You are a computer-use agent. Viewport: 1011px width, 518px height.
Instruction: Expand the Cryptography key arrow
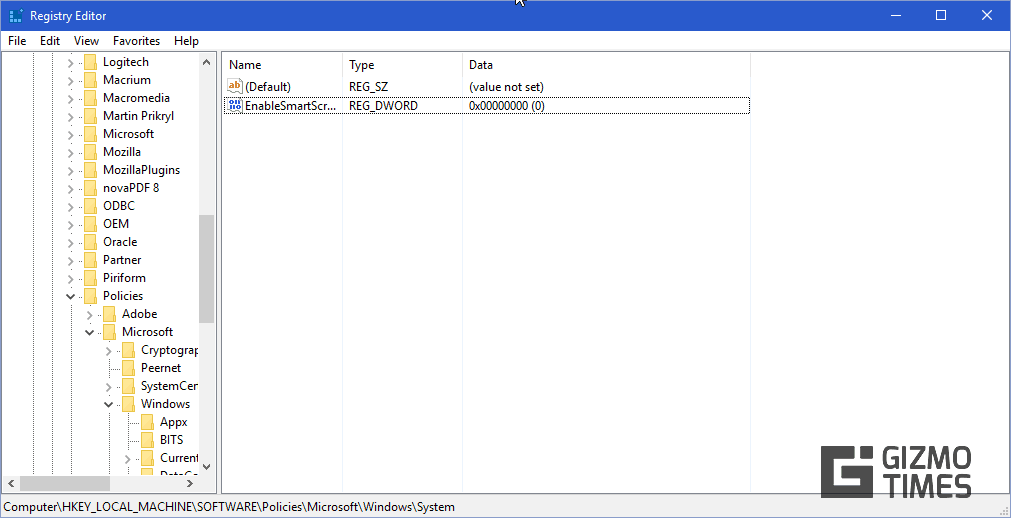[109, 350]
